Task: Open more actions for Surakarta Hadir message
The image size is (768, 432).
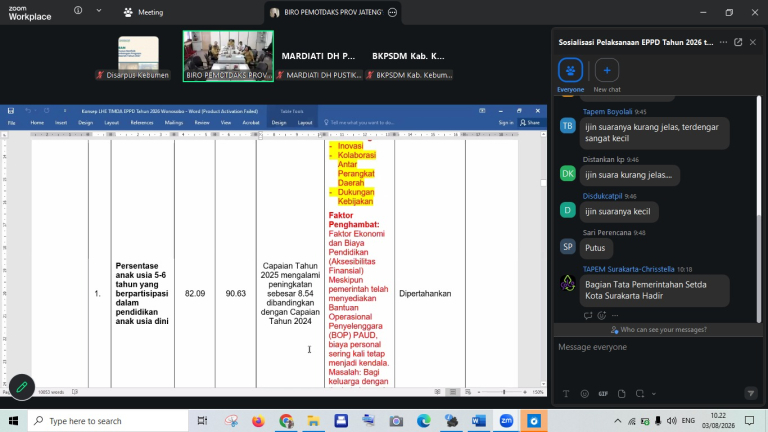Action: click(x=615, y=315)
